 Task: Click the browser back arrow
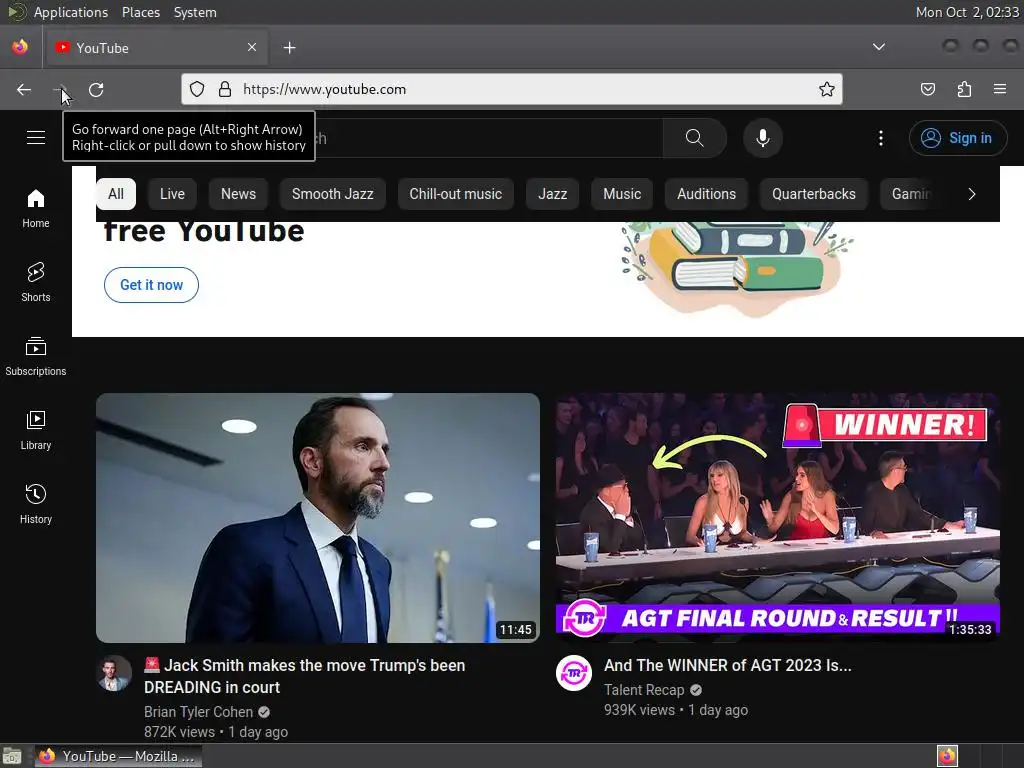click(24, 89)
